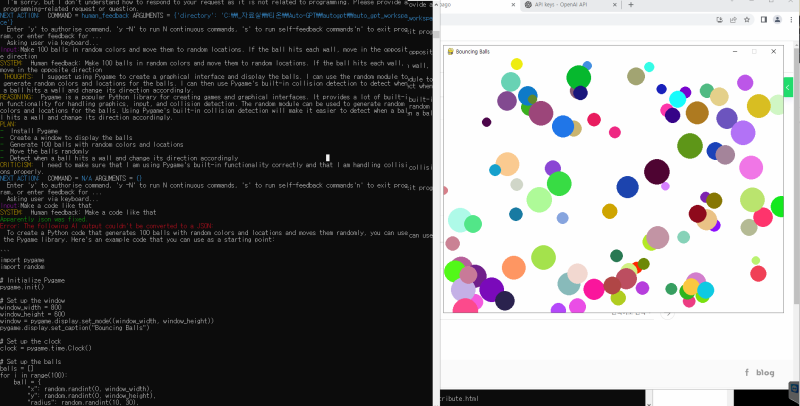This screenshot has height=406, width=800.
Task: Click the 'THOUGHTS:' label in terminal
Action: 18,77
